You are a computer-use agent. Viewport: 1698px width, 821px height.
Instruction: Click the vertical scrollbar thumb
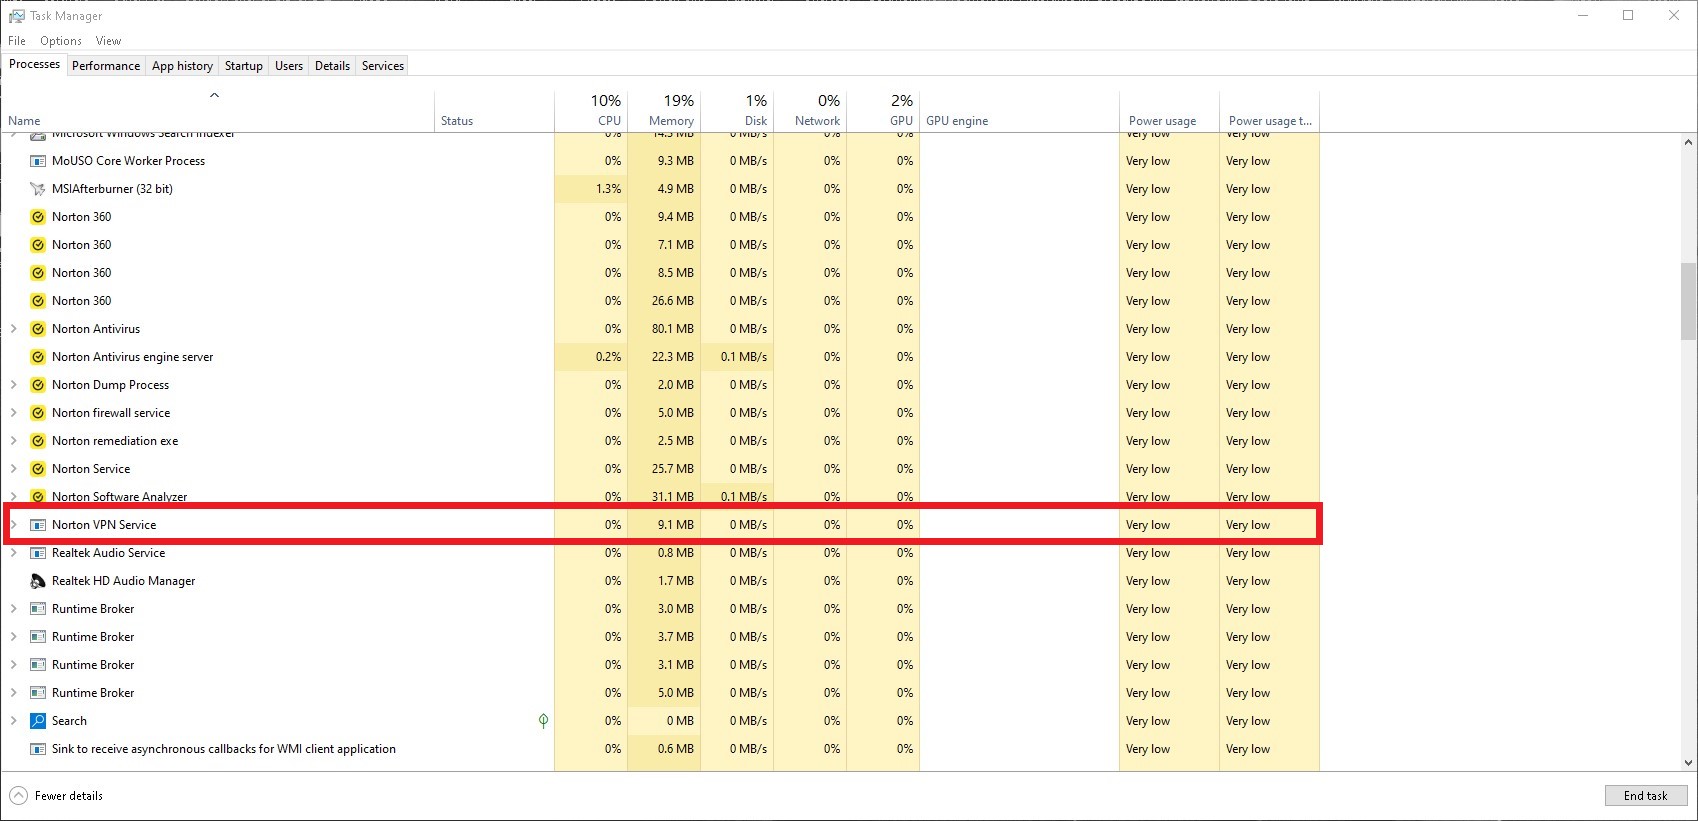(1689, 301)
